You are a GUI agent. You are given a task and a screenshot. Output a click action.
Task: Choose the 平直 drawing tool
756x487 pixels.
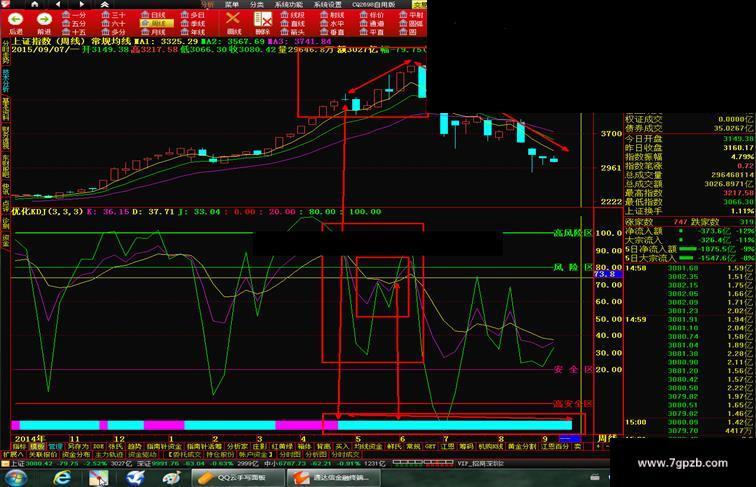click(x=372, y=32)
